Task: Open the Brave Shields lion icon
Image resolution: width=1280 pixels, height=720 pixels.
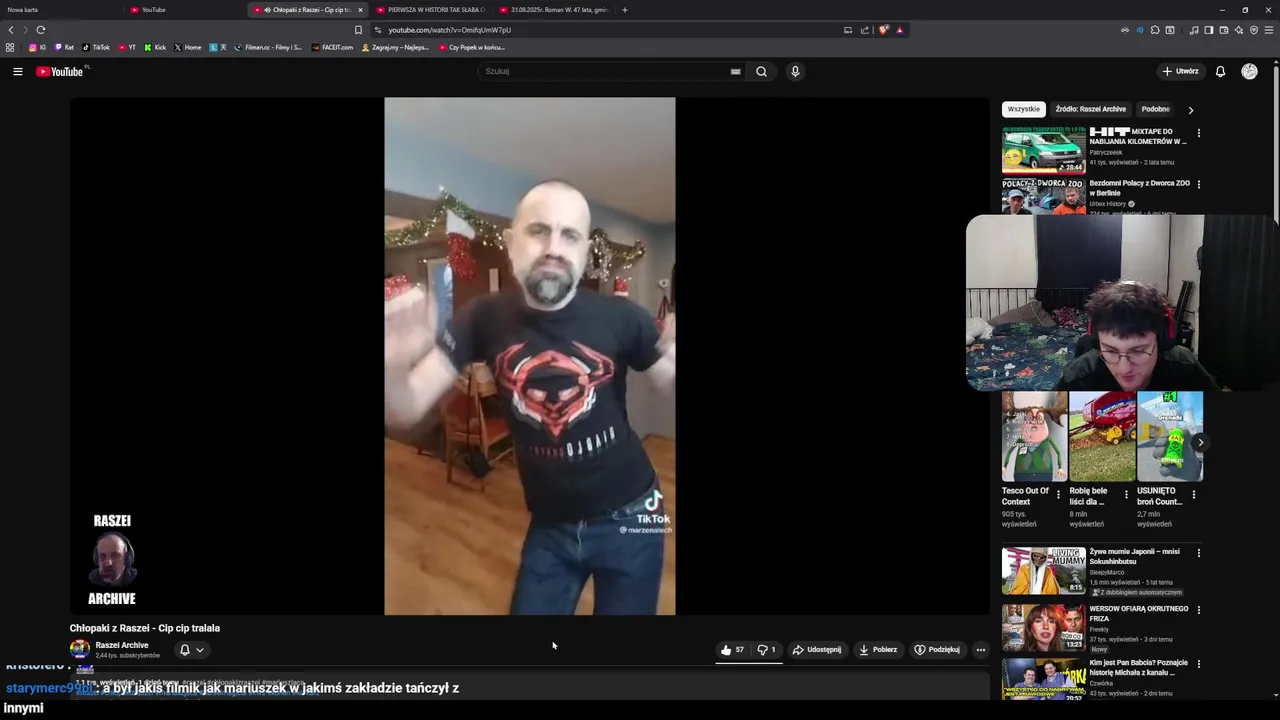Action: click(883, 30)
